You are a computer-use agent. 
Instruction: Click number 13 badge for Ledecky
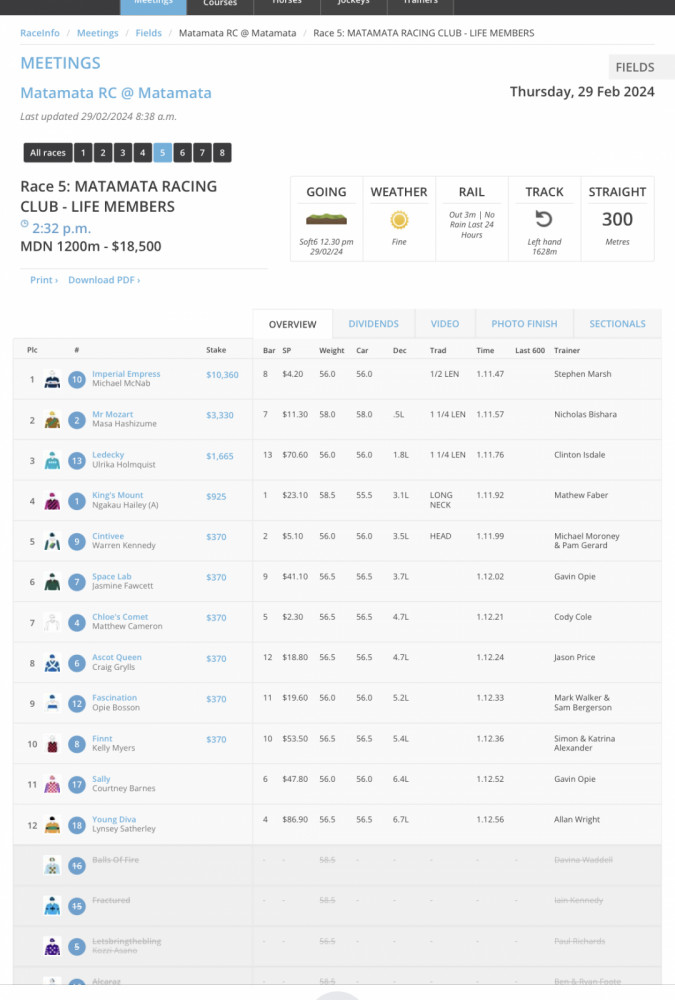tap(77, 460)
